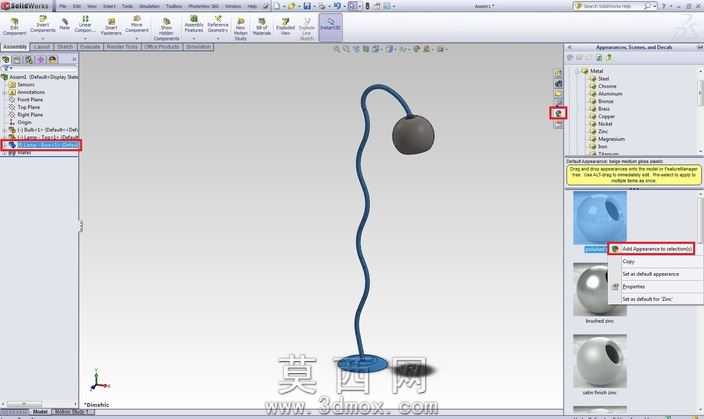
Task: Expand the Mates node in the tree
Action: pyautogui.click(x=4, y=153)
